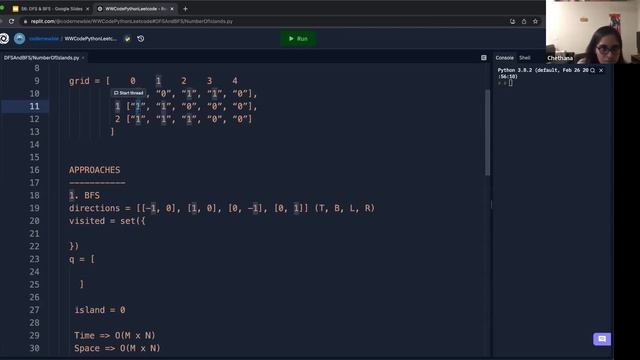
Task: Toggle the editor layout panel icon
Action: (x=484, y=58)
